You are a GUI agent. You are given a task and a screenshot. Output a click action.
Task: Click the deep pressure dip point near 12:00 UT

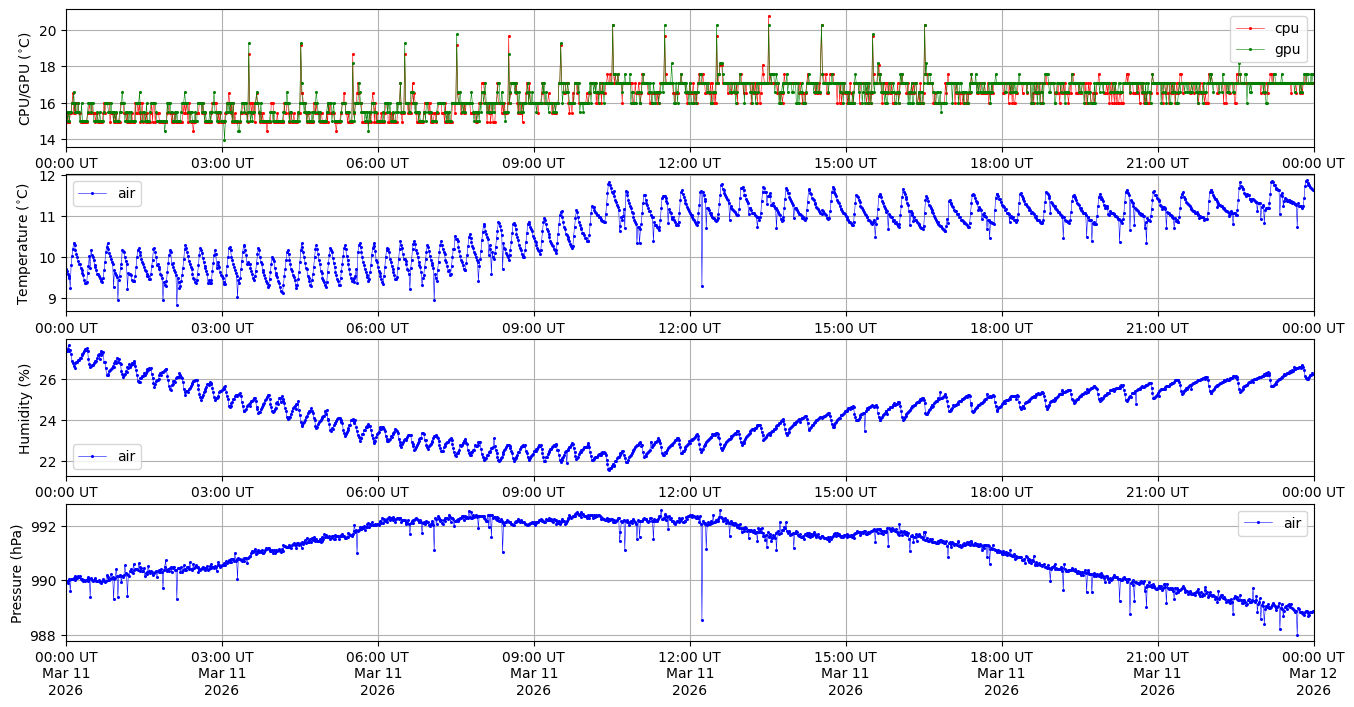coord(702,620)
